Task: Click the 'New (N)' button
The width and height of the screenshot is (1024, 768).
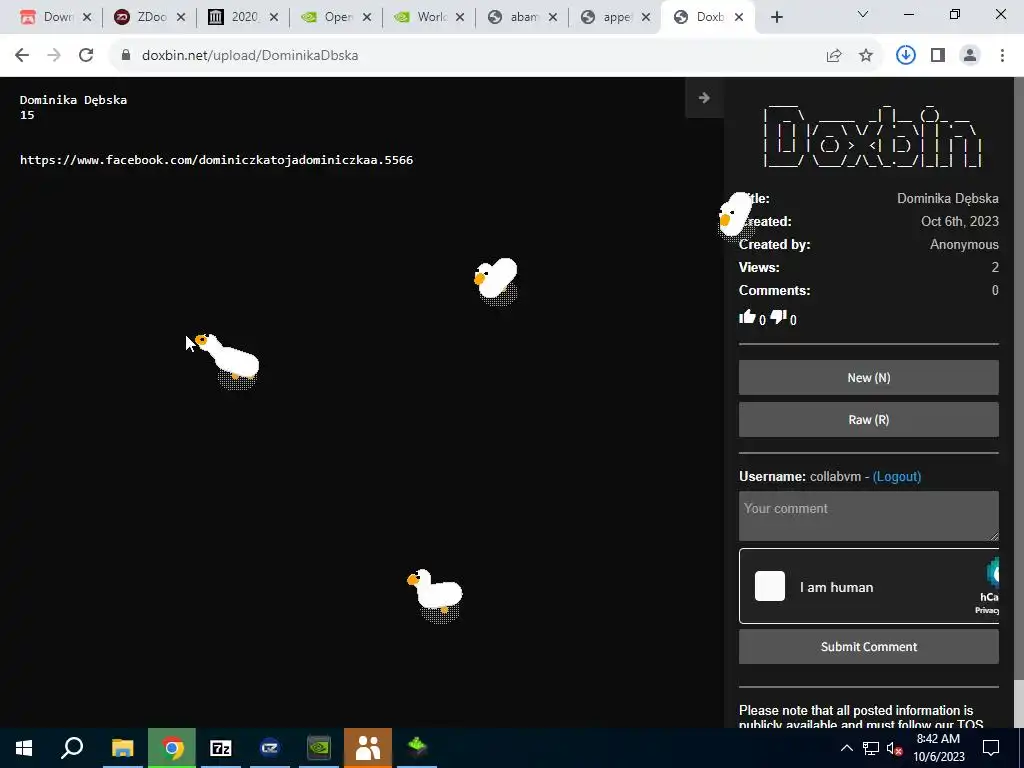Action: click(869, 377)
